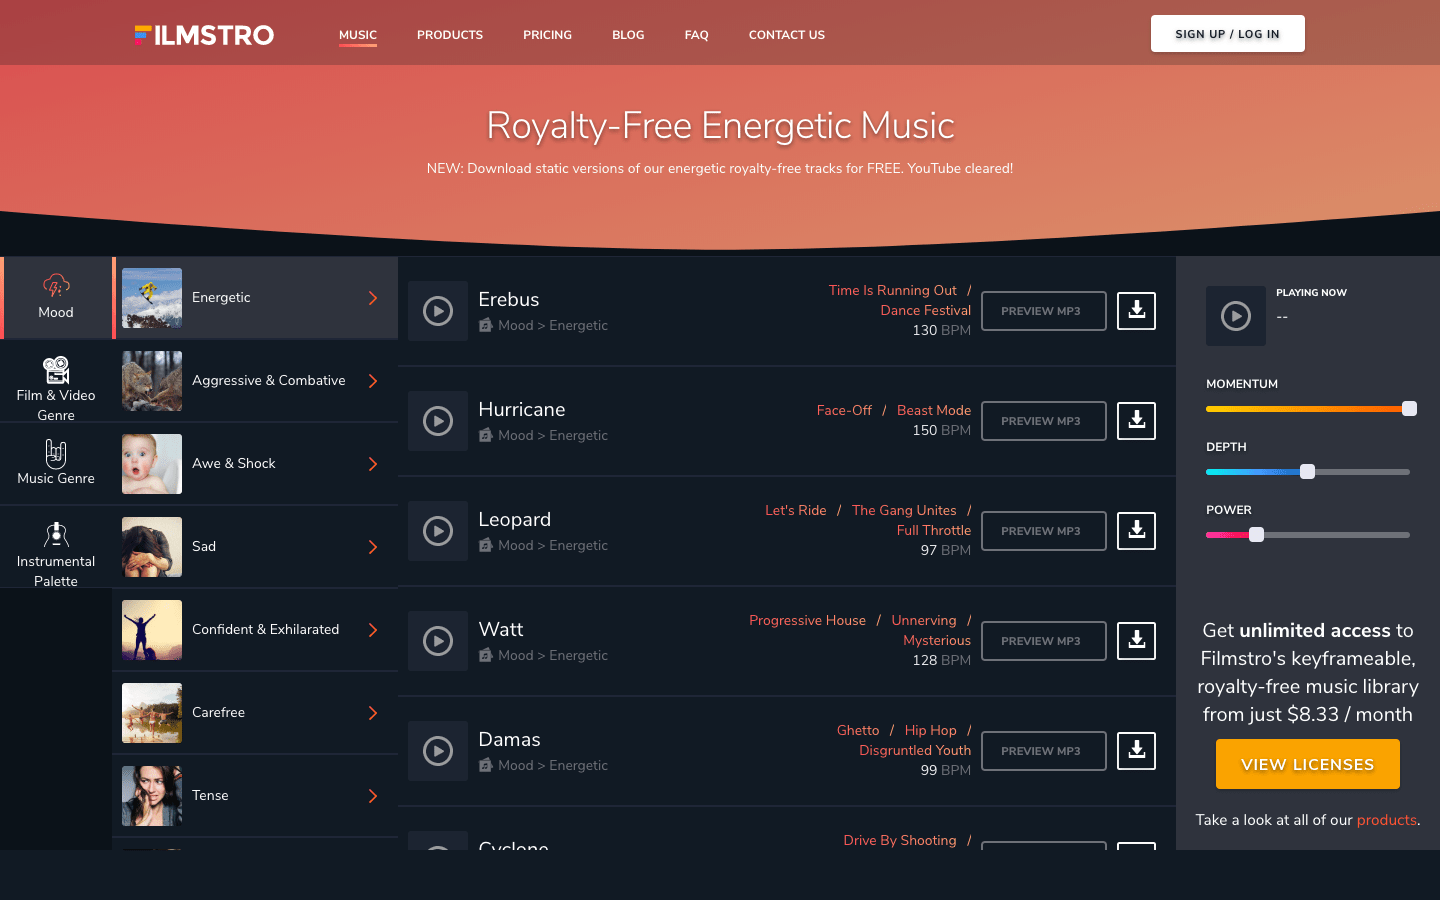The width and height of the screenshot is (1440, 900).
Task: Click the folder icon under Watt
Action: point(486,655)
